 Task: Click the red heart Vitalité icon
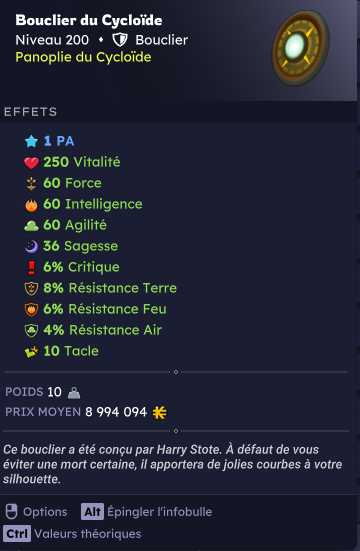click(x=31, y=162)
